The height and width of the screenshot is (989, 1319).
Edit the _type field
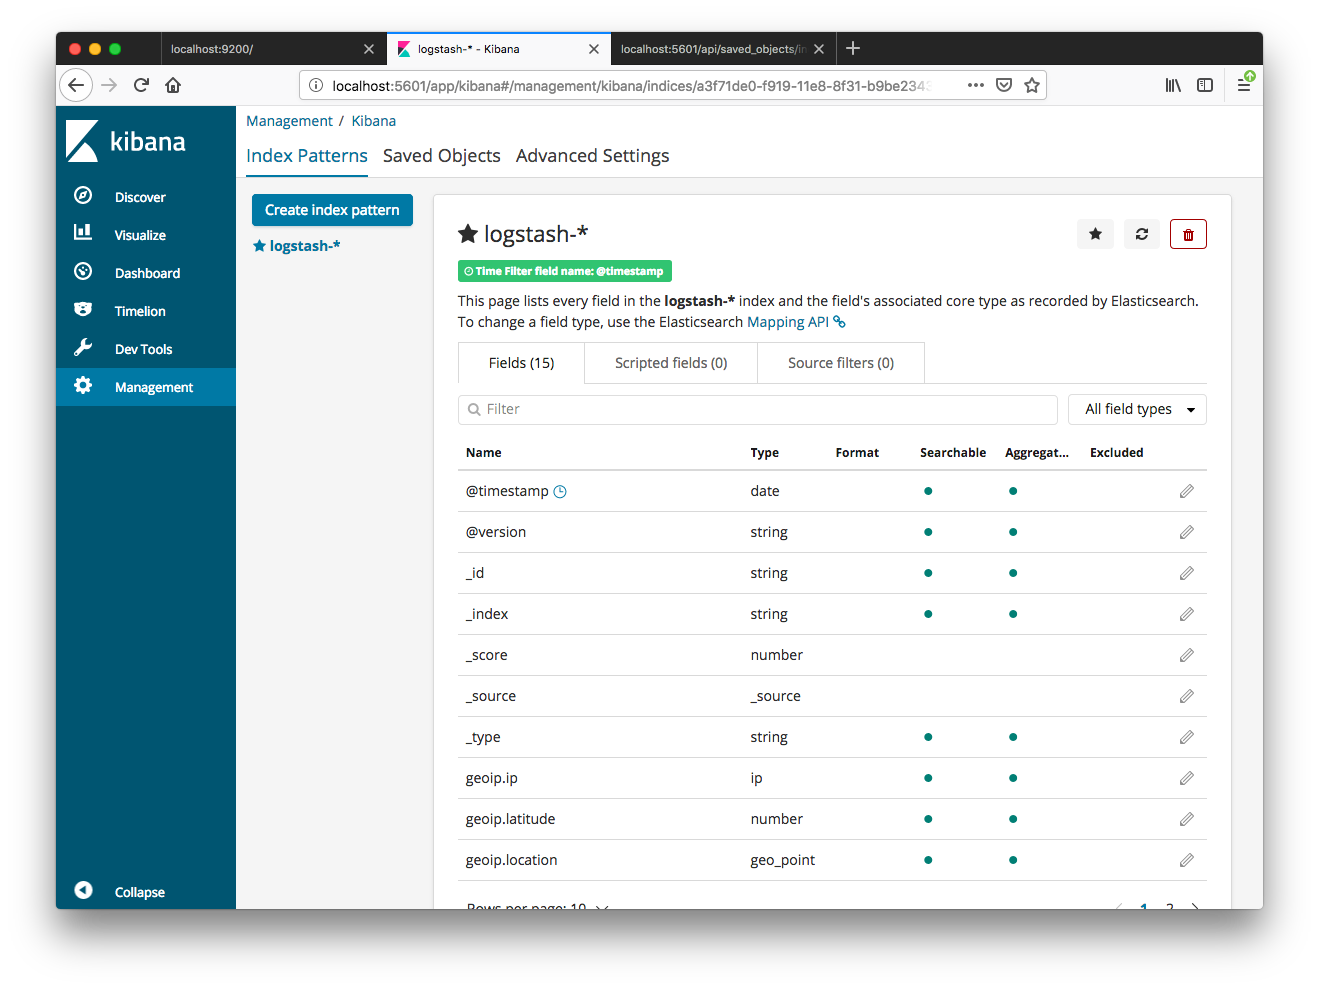[x=1186, y=737]
